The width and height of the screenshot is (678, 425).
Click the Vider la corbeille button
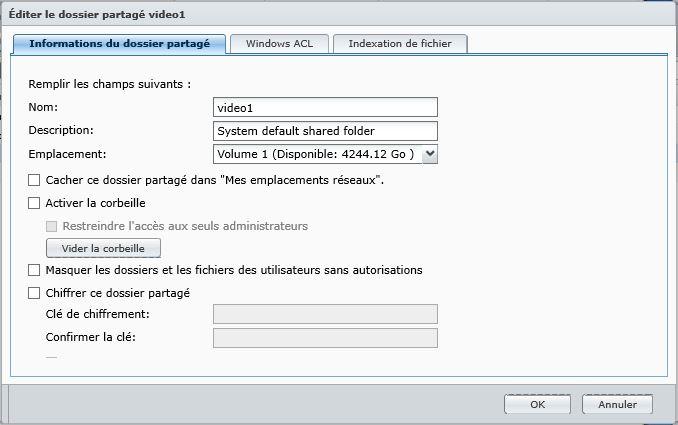[x=103, y=248]
